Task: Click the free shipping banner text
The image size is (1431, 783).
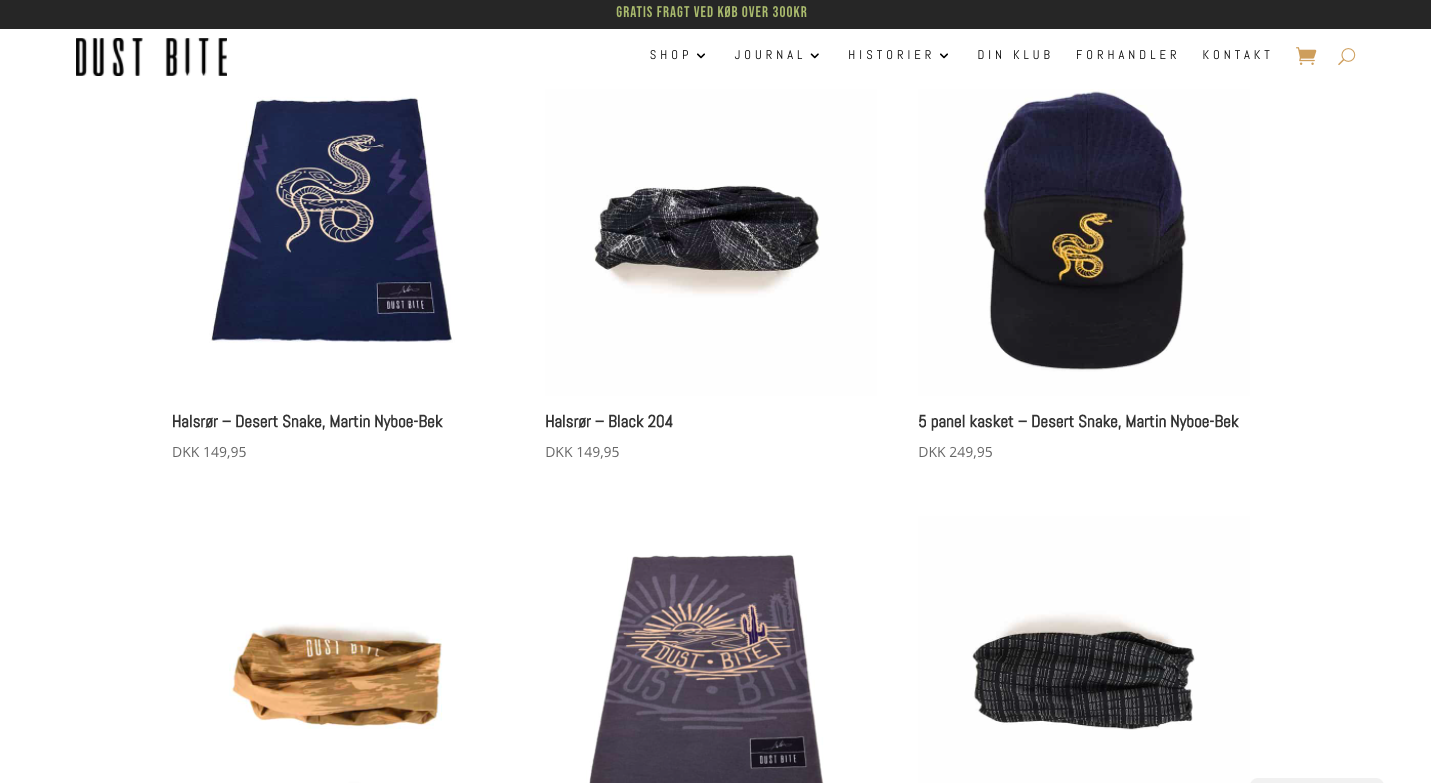Action: [711, 12]
